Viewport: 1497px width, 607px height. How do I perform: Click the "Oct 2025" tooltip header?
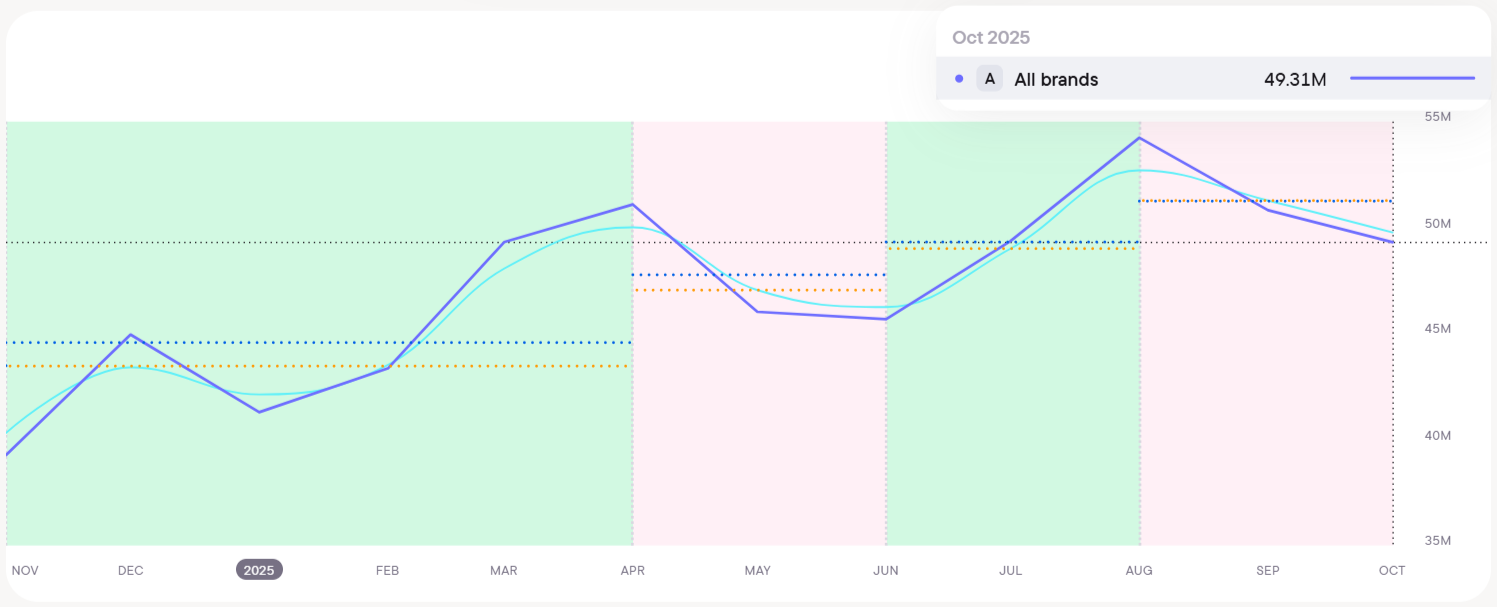pos(991,38)
